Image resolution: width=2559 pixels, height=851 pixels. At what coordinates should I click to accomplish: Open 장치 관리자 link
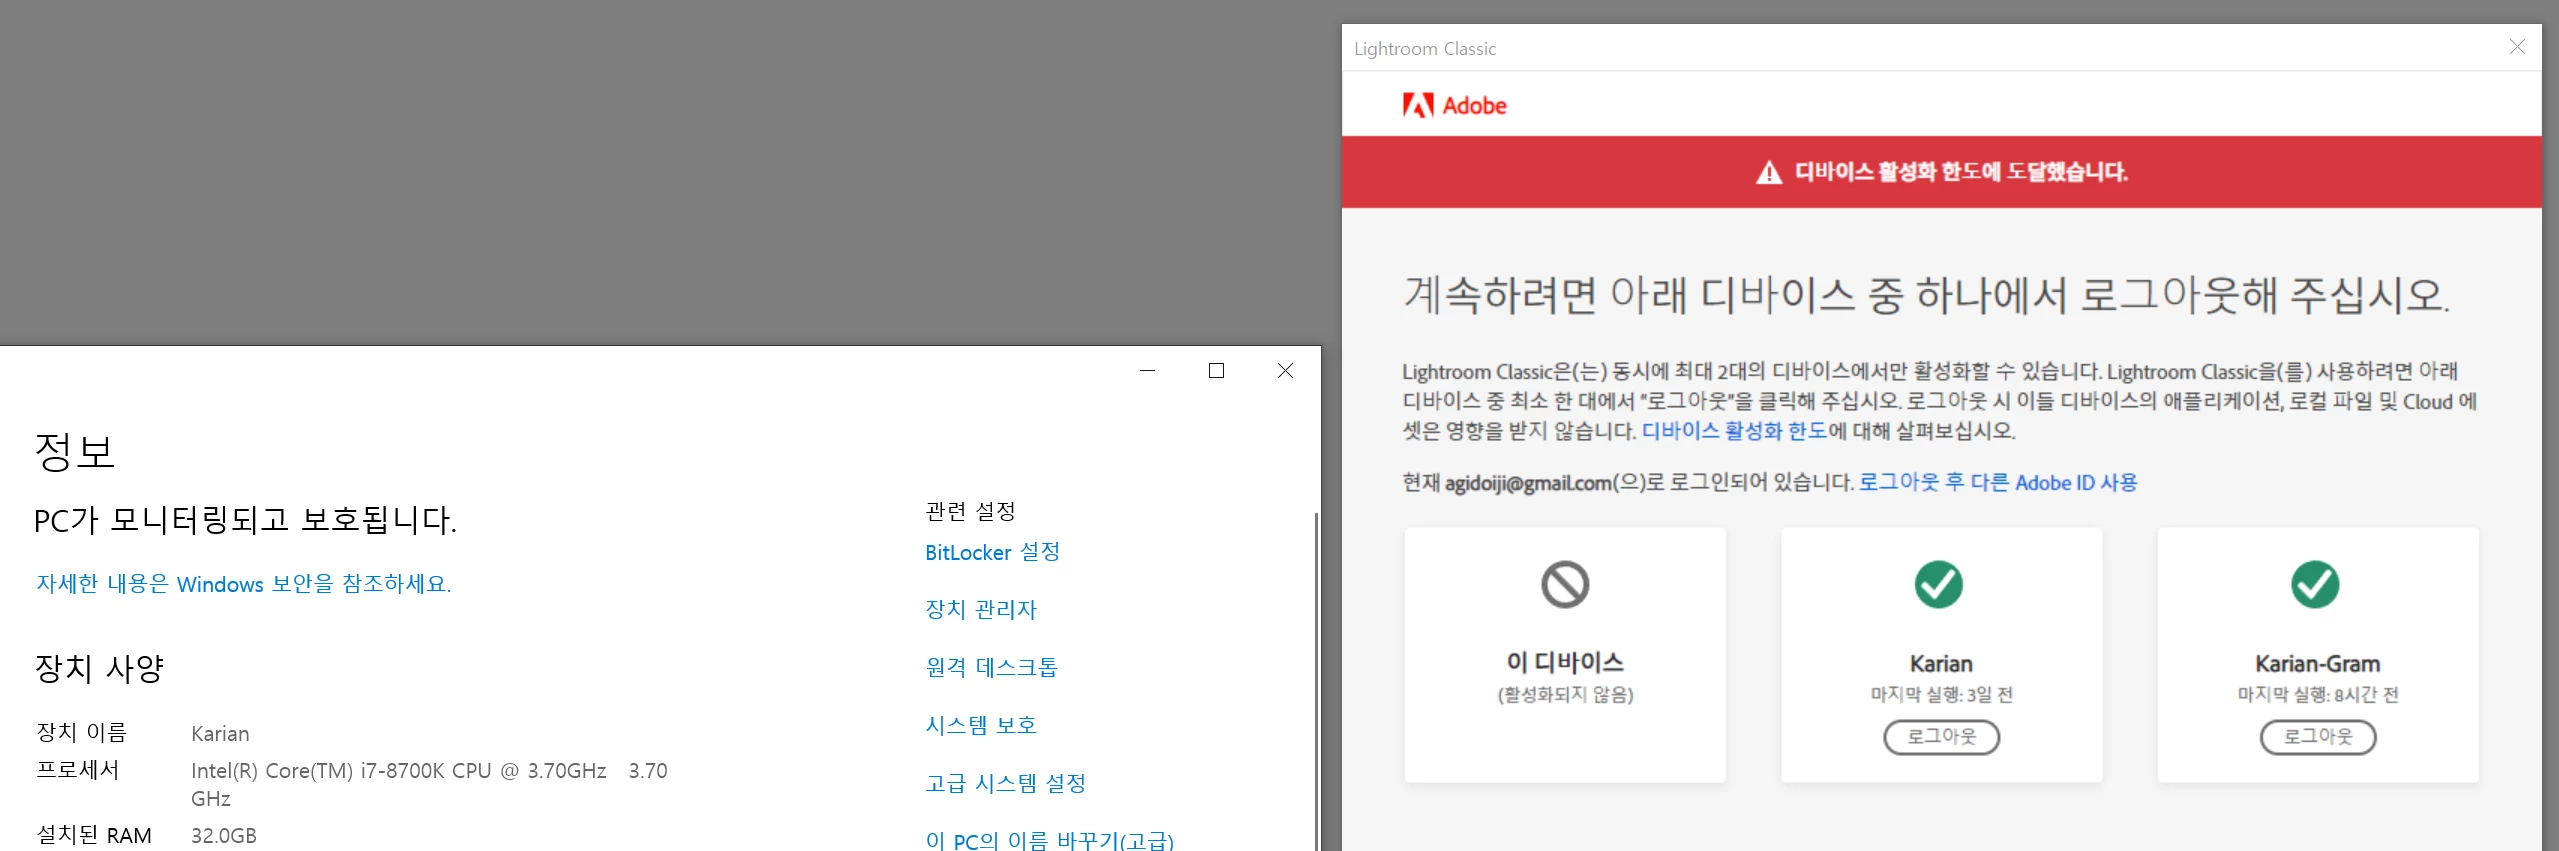[981, 609]
